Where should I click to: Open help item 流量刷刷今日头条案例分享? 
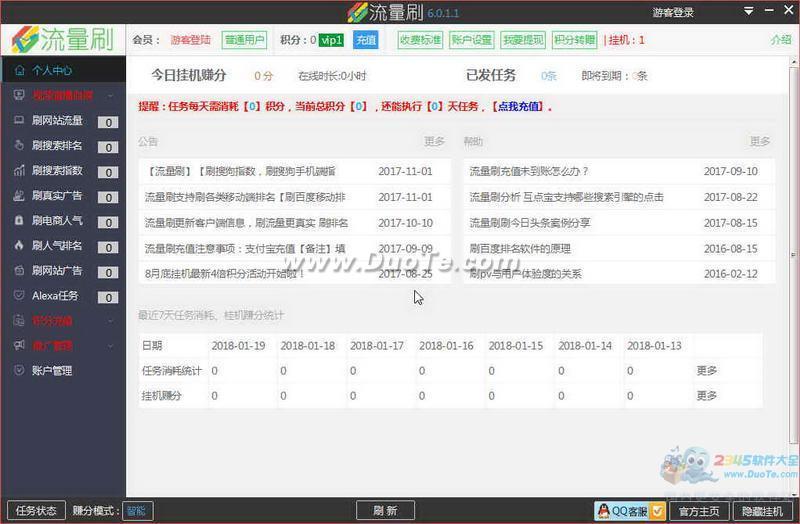tap(530, 223)
